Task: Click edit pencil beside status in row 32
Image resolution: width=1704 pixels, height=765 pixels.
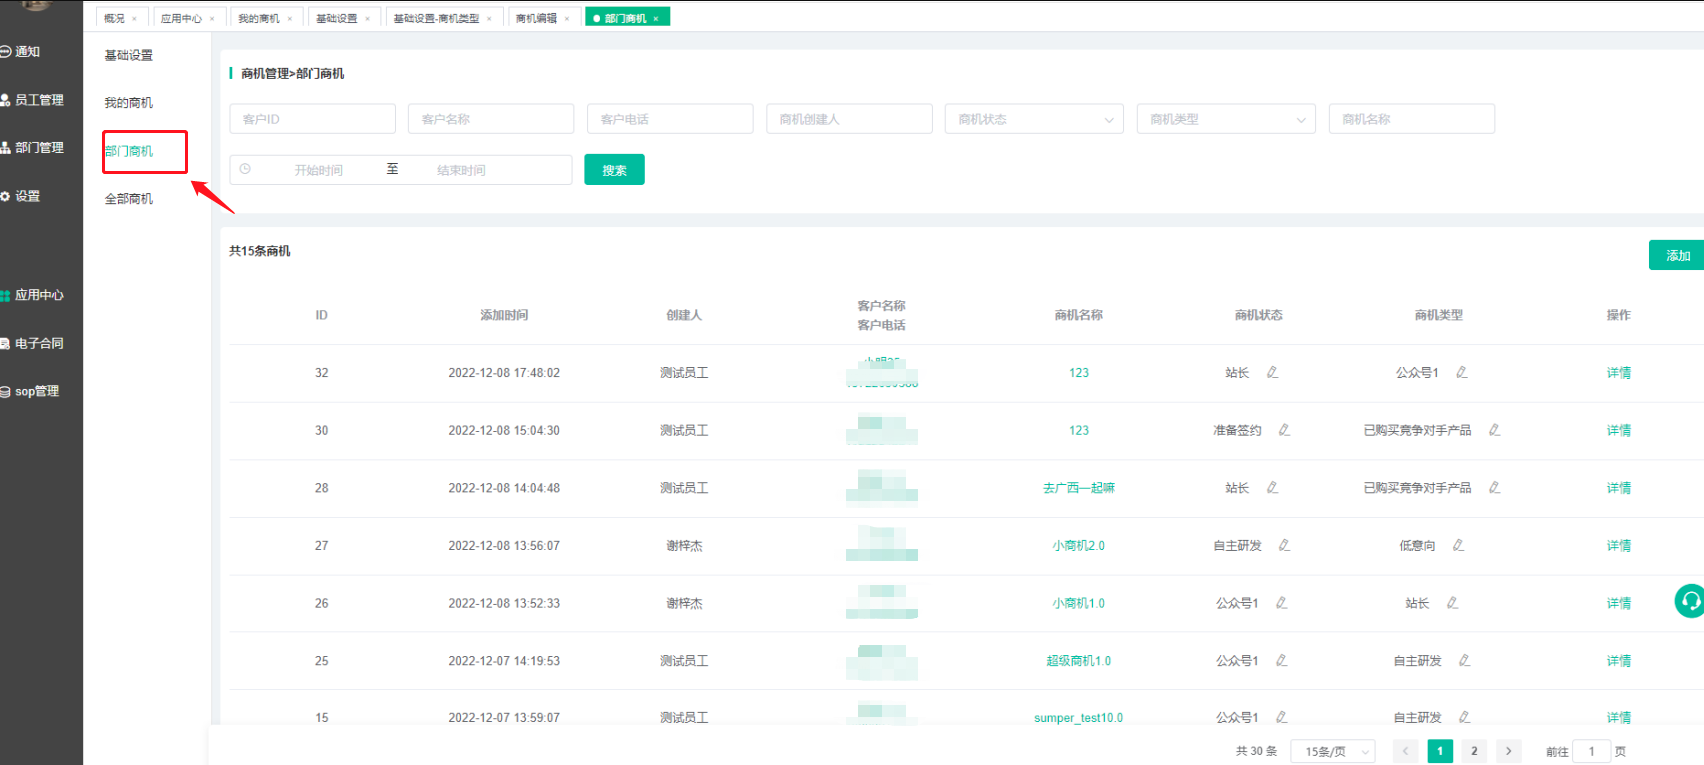Action: coord(1272,372)
